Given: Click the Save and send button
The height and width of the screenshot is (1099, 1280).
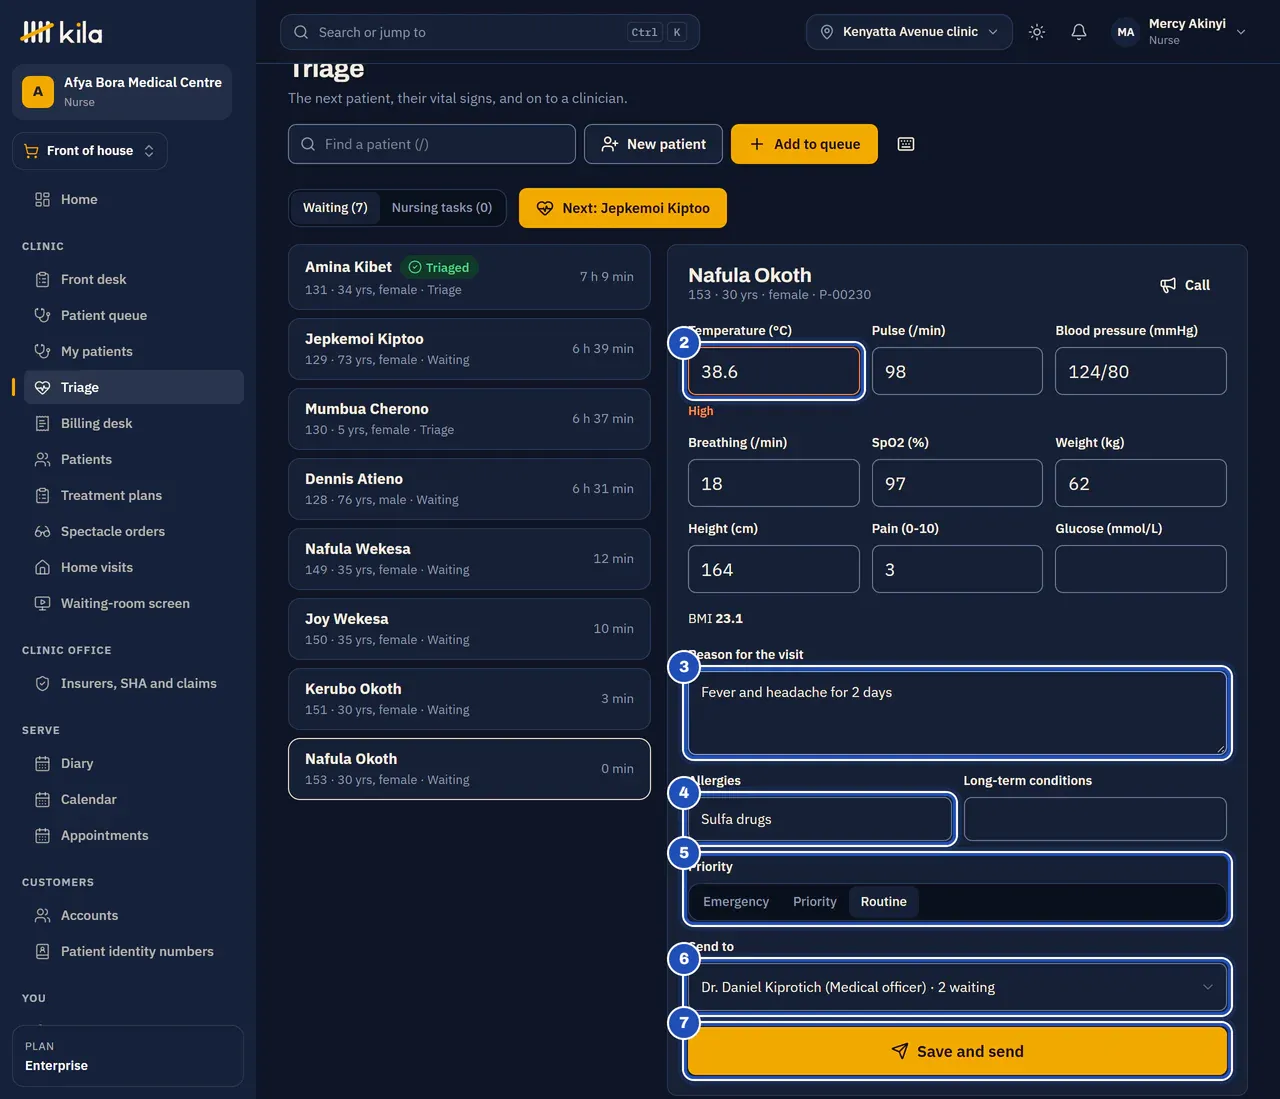Looking at the screenshot, I should (x=957, y=1052).
